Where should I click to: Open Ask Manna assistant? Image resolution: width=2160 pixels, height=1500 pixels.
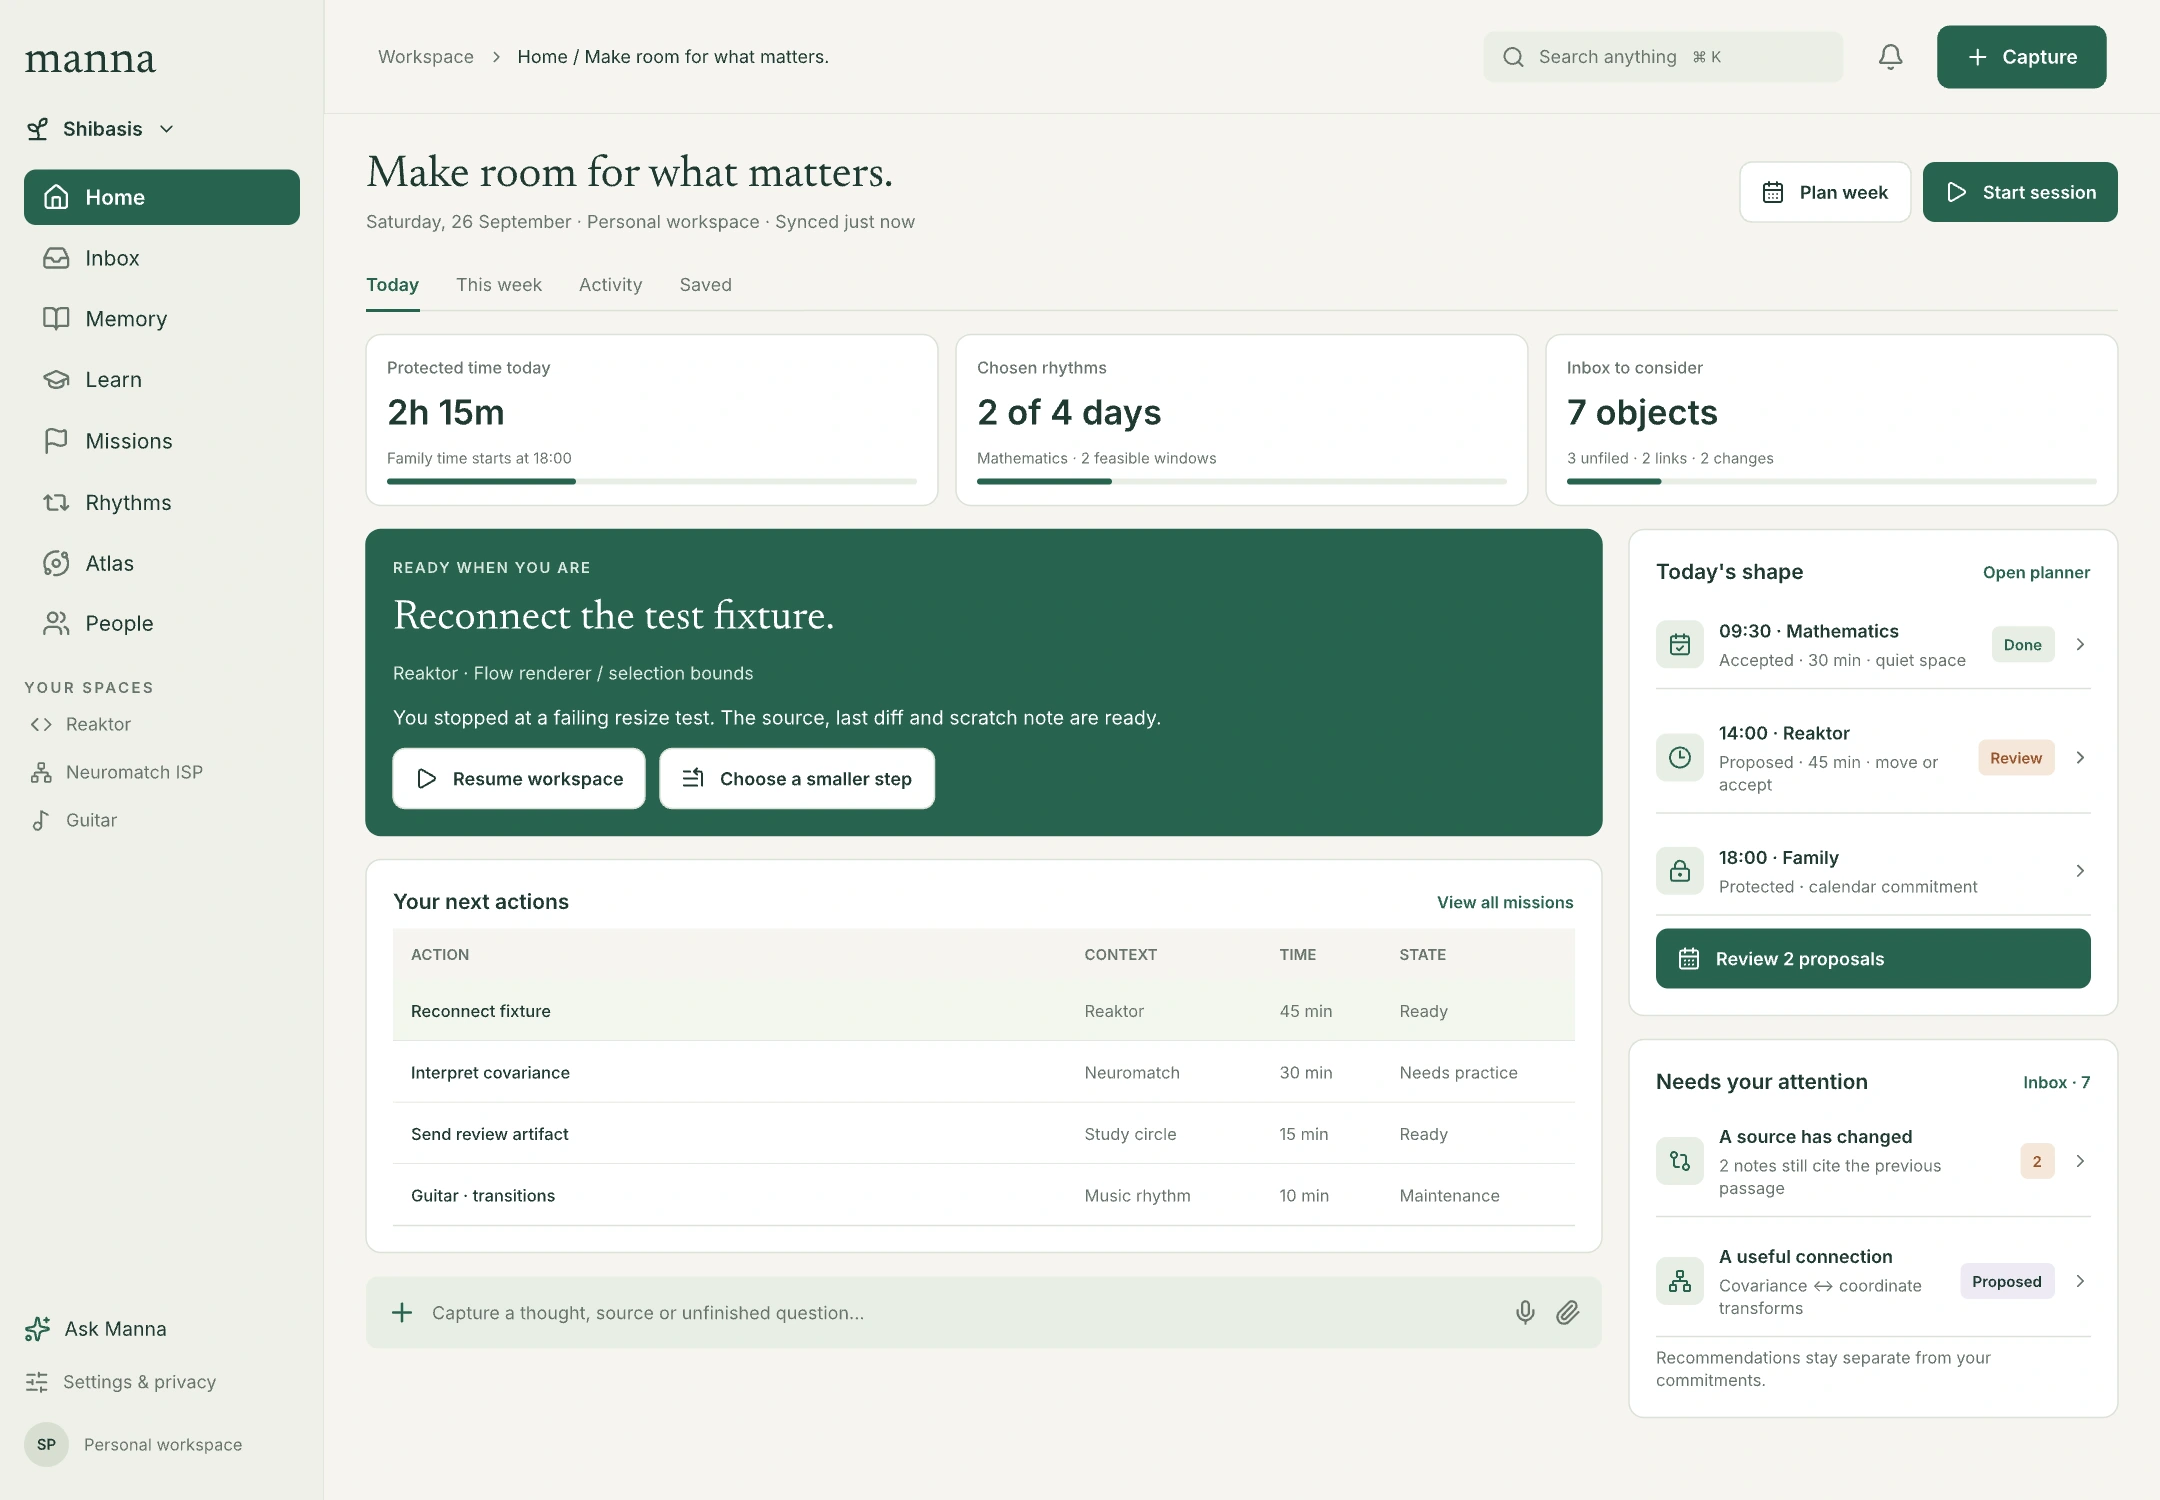(96, 1329)
